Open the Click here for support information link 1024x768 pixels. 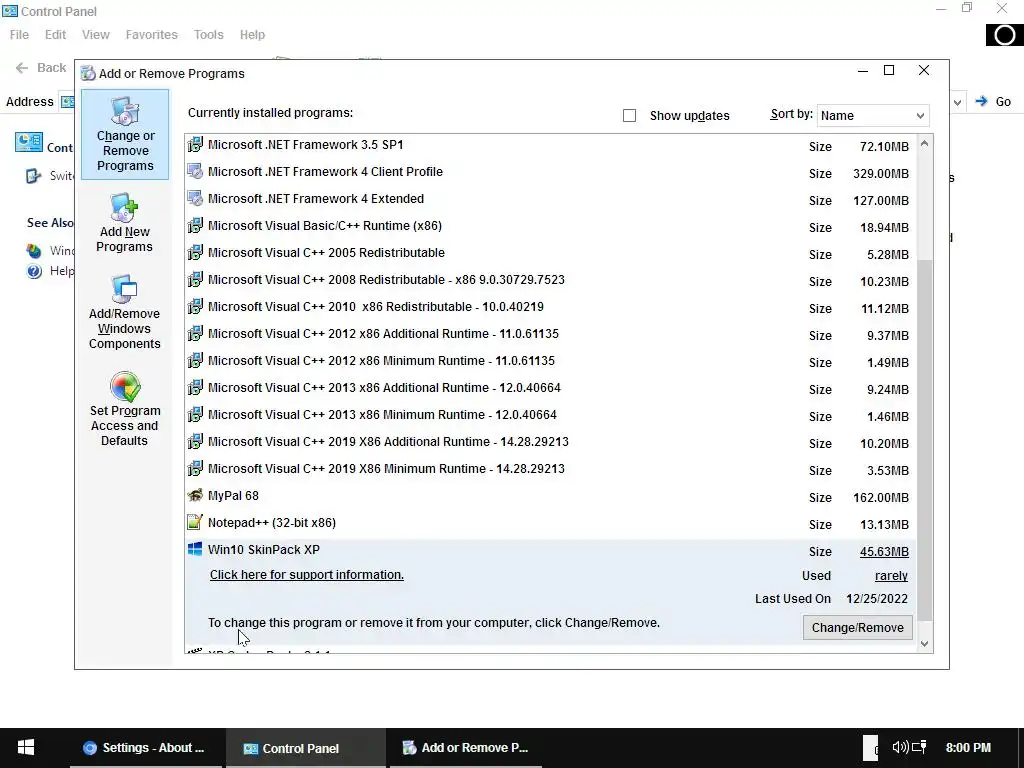(x=306, y=575)
